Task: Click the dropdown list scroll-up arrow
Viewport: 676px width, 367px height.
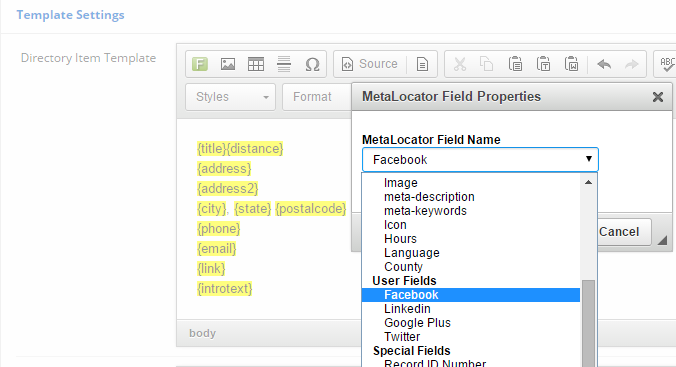Action: point(588,182)
